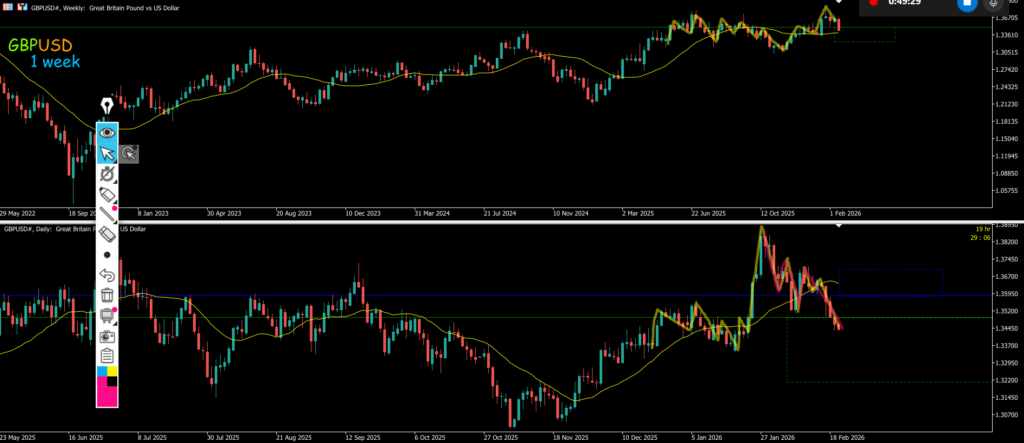Open the whiteboard screen options
The image size is (1024, 443).
click(107, 315)
